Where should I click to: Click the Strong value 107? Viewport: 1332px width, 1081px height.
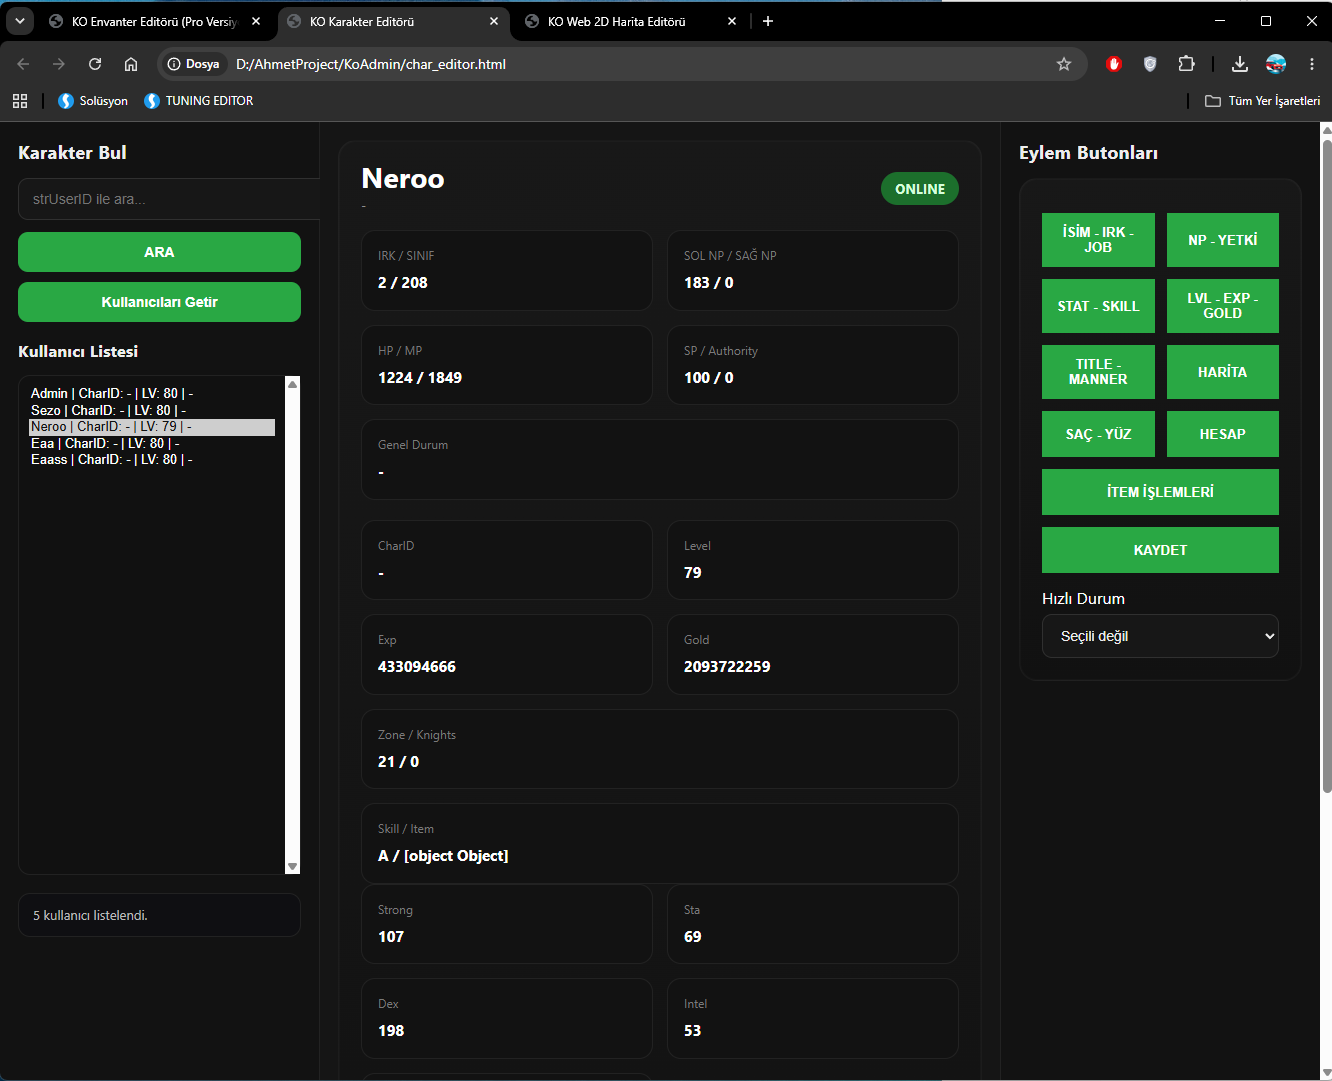[391, 937]
